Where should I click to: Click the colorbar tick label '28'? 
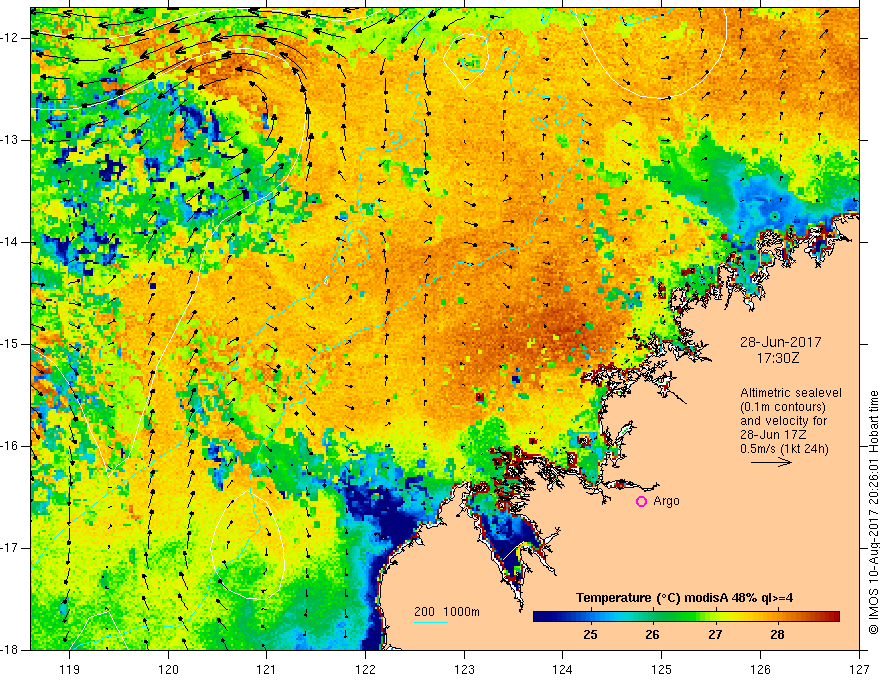coord(777,635)
